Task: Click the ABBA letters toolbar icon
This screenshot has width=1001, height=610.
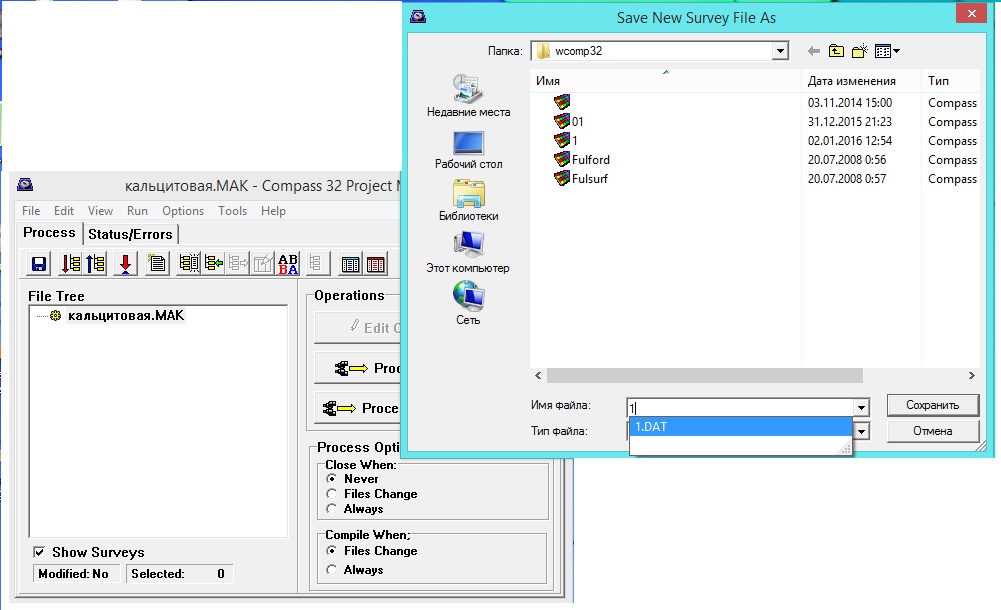Action: tap(288, 264)
